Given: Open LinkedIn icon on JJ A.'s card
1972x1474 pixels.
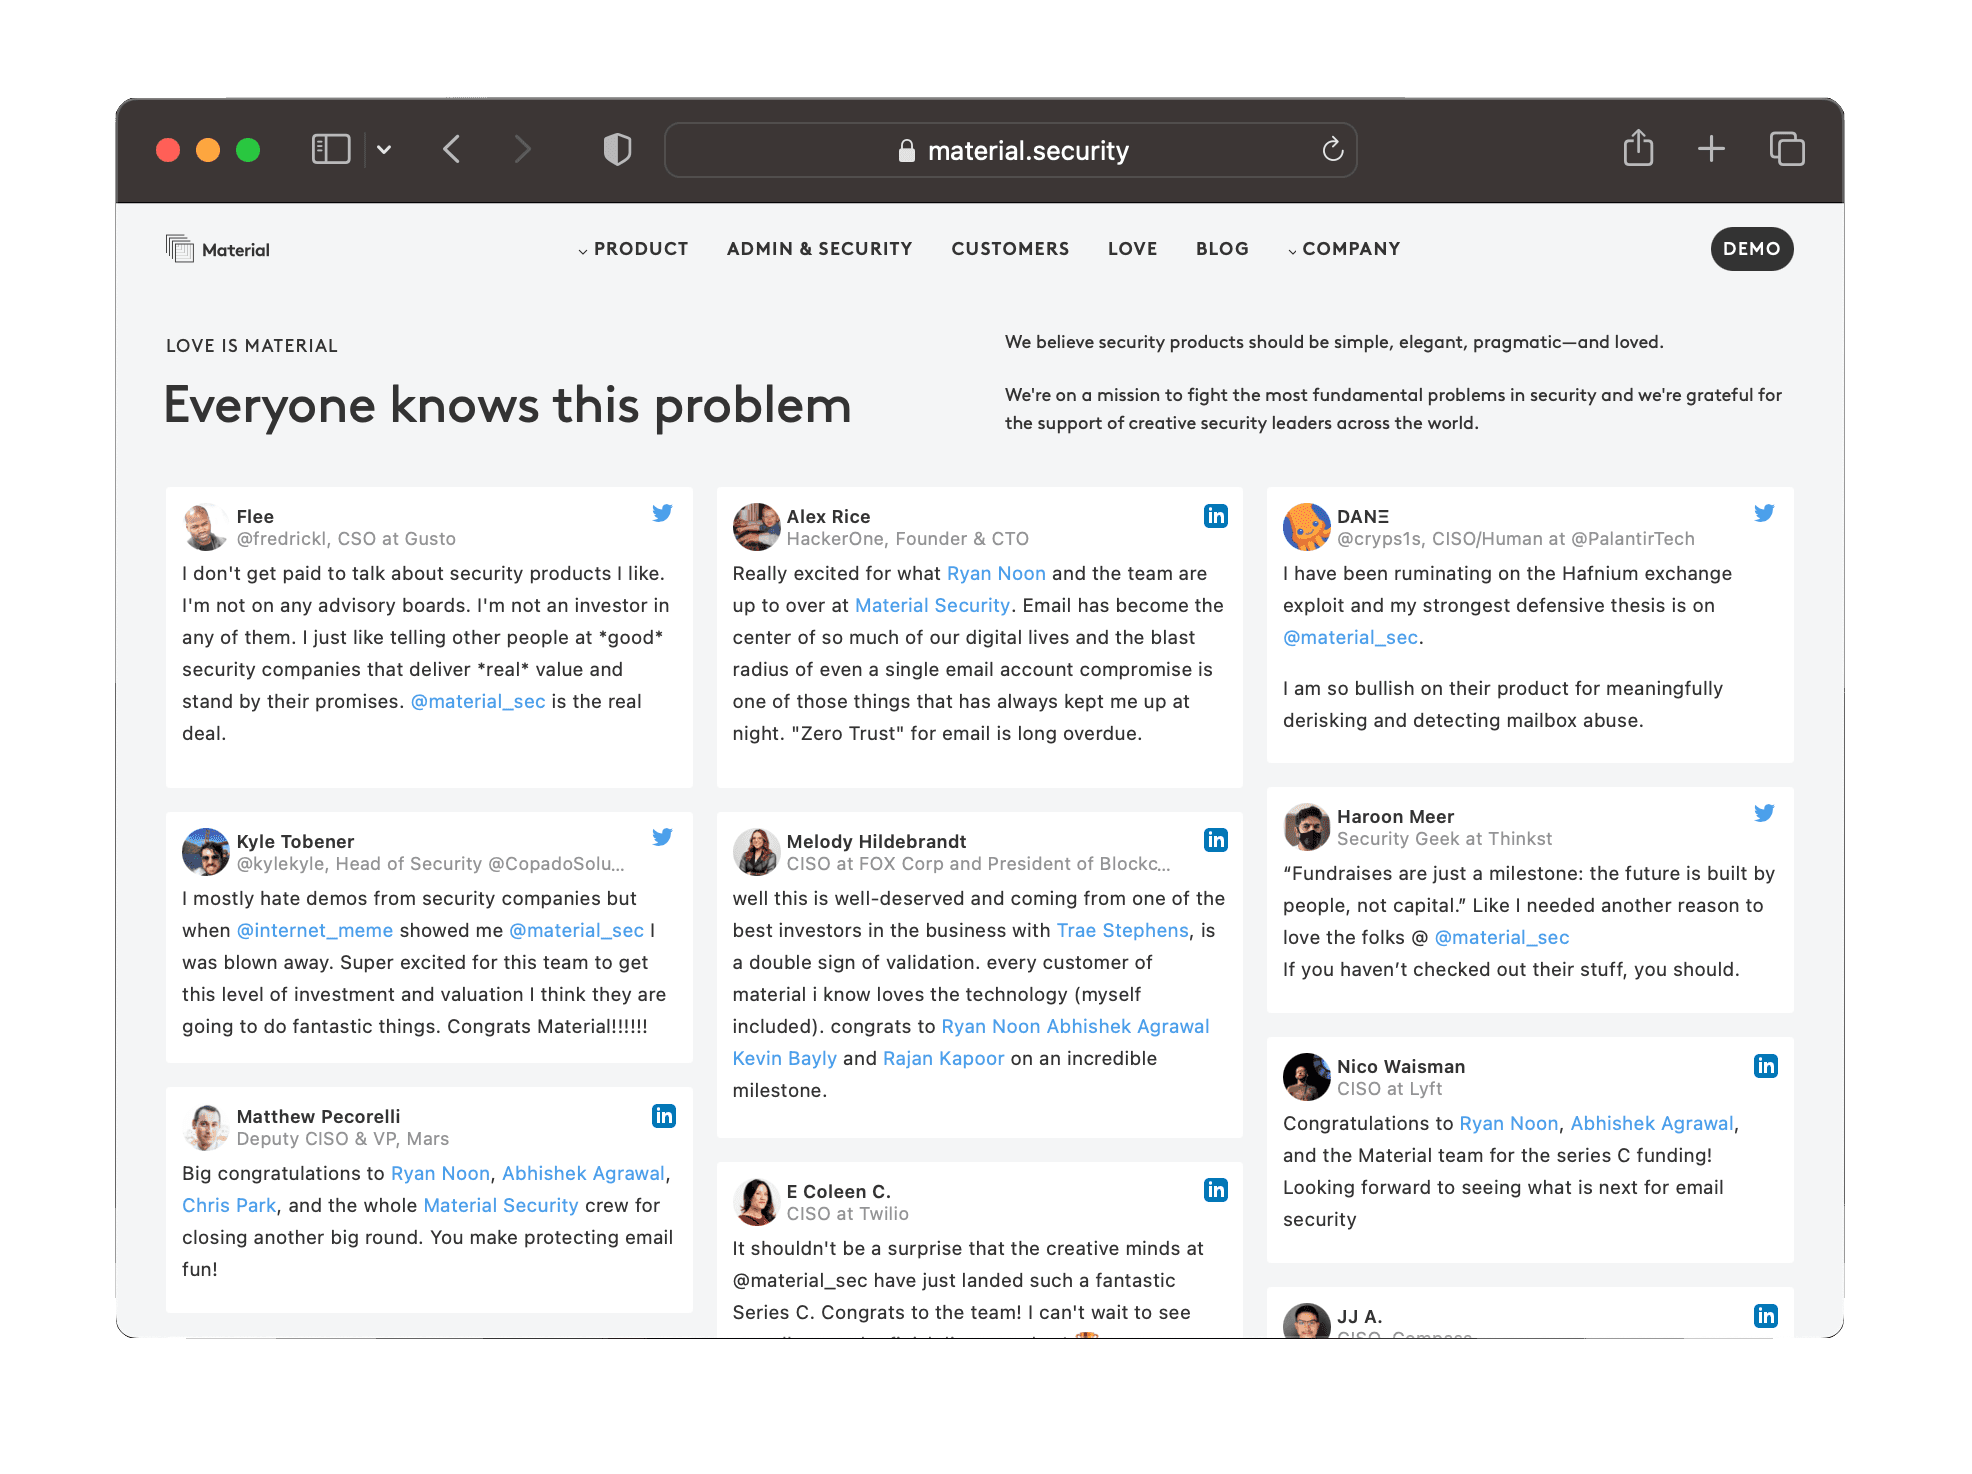Looking at the screenshot, I should pyautogui.click(x=1766, y=1316).
